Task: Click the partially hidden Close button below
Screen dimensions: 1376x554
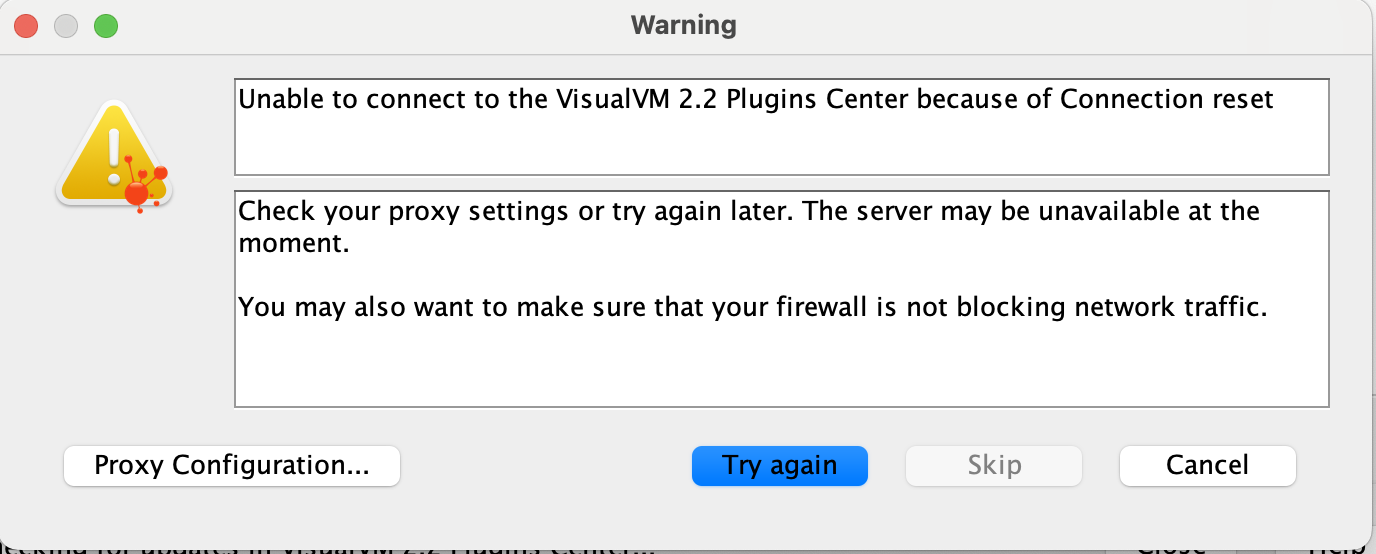Action: (1172, 548)
